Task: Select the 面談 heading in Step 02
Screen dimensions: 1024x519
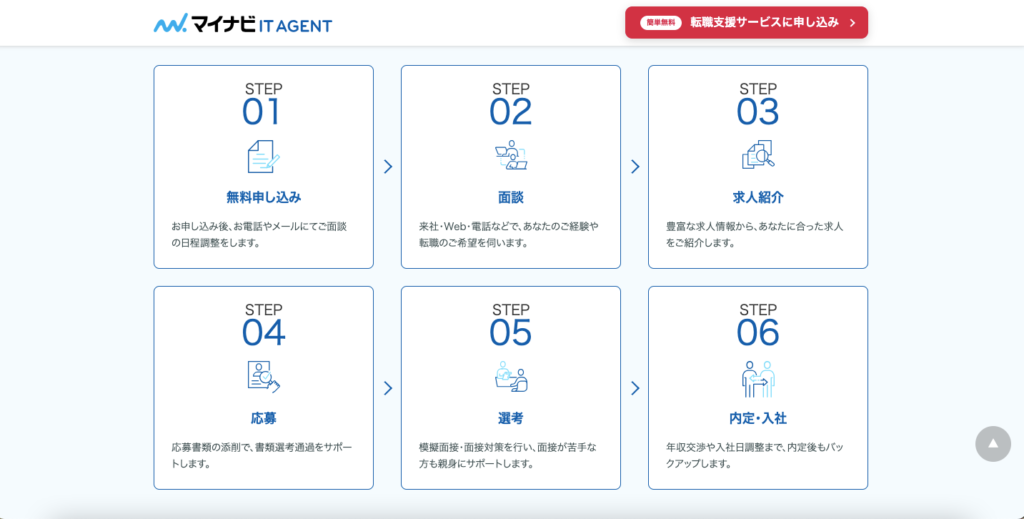Action: (x=511, y=197)
